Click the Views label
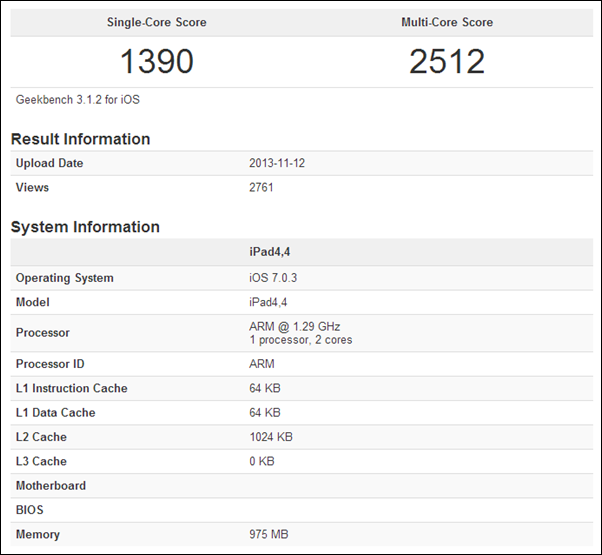602x555 pixels. click(x=32, y=187)
